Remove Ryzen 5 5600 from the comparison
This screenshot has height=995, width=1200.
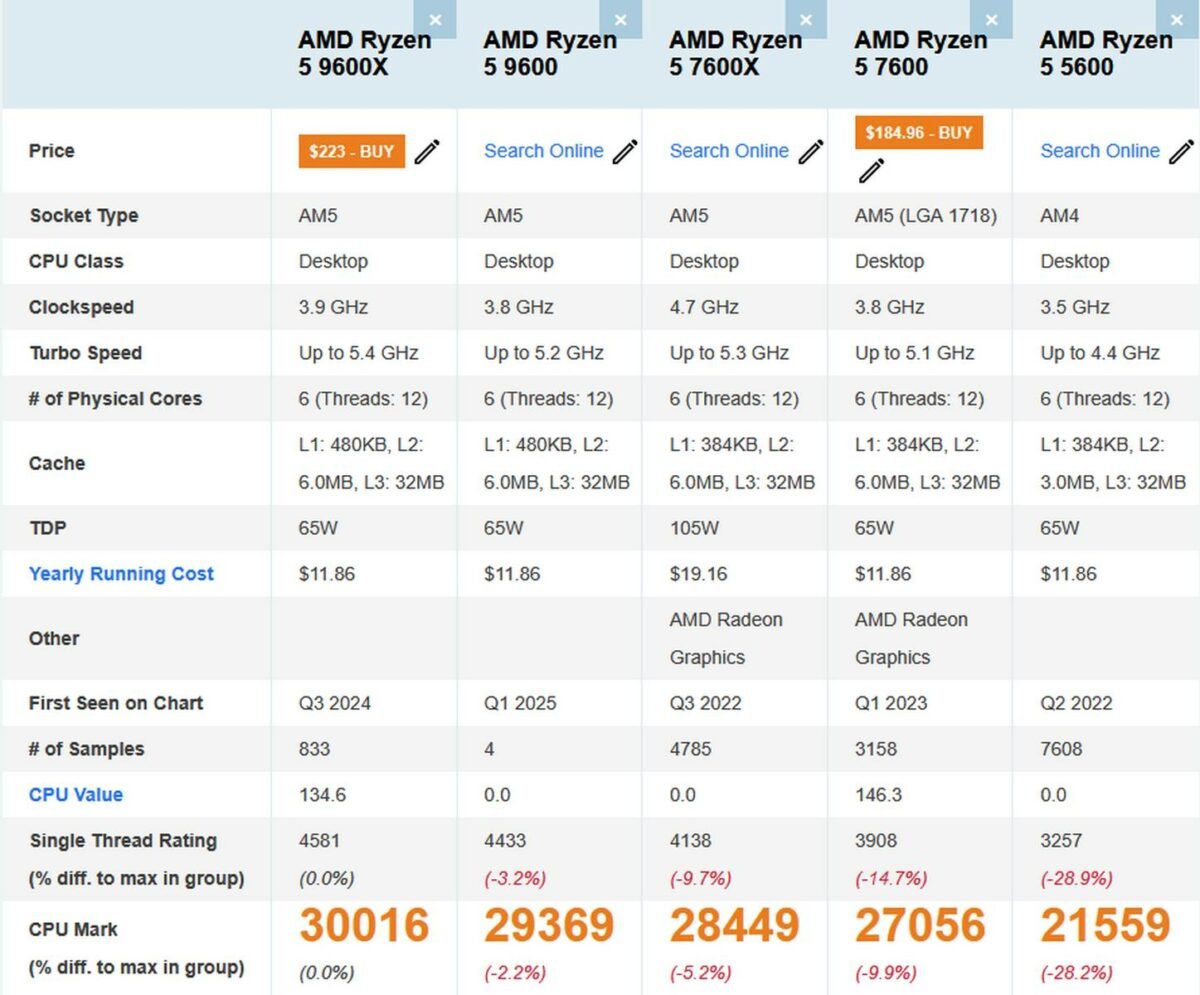pyautogui.click(x=1177, y=19)
